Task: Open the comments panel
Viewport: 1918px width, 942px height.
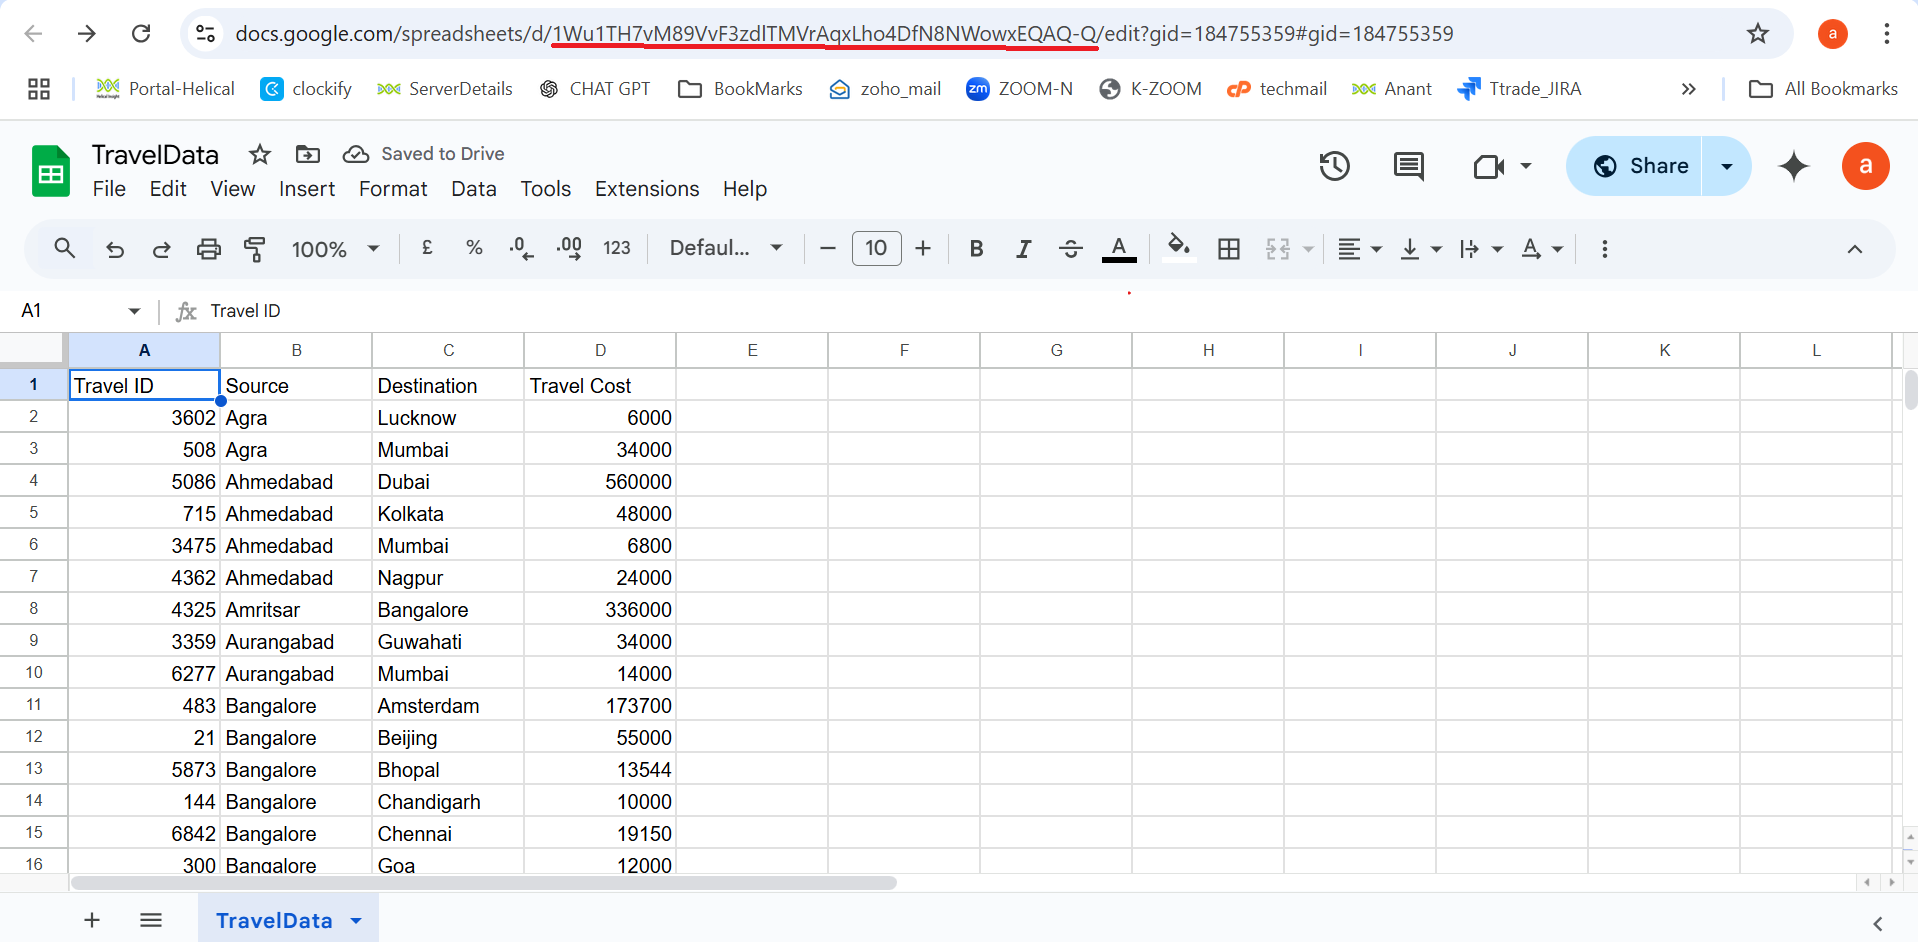Action: click(x=1409, y=166)
